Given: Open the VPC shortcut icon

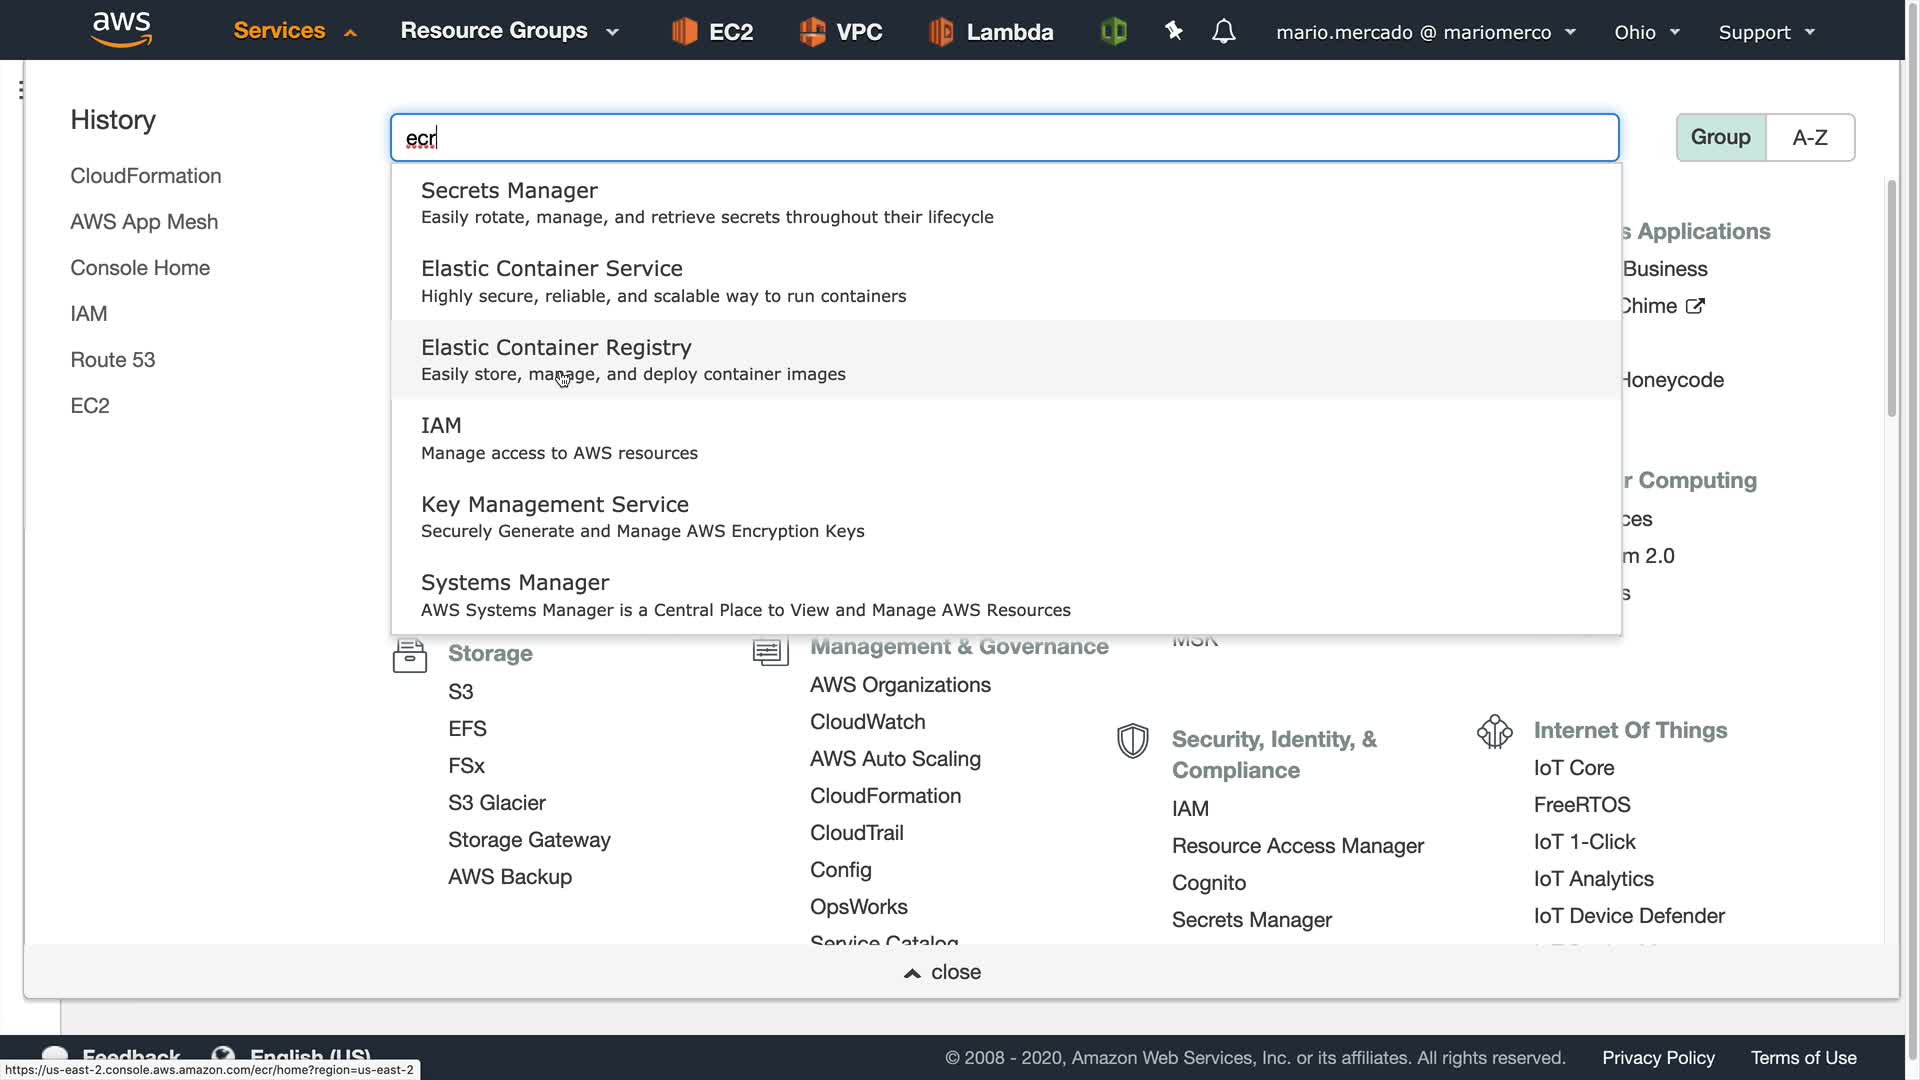Looking at the screenshot, I should (x=812, y=32).
